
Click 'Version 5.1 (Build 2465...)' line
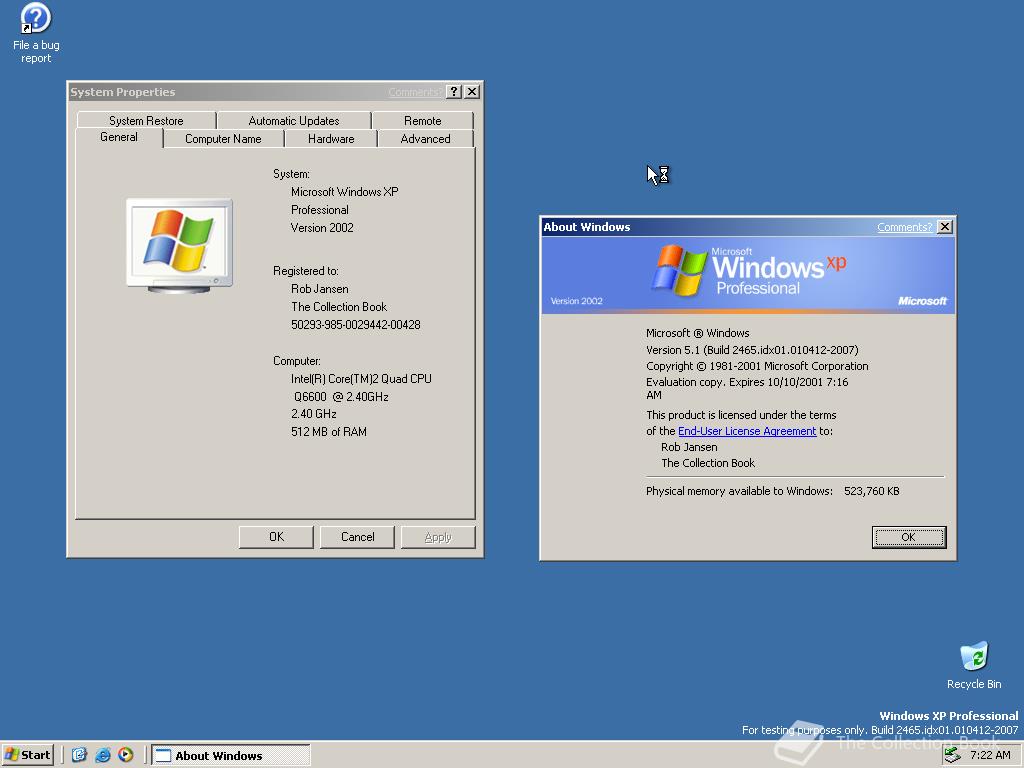pos(752,350)
